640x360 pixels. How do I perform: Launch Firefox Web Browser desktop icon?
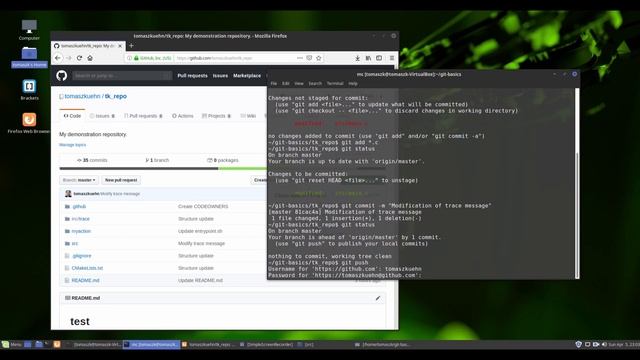pyautogui.click(x=29, y=123)
